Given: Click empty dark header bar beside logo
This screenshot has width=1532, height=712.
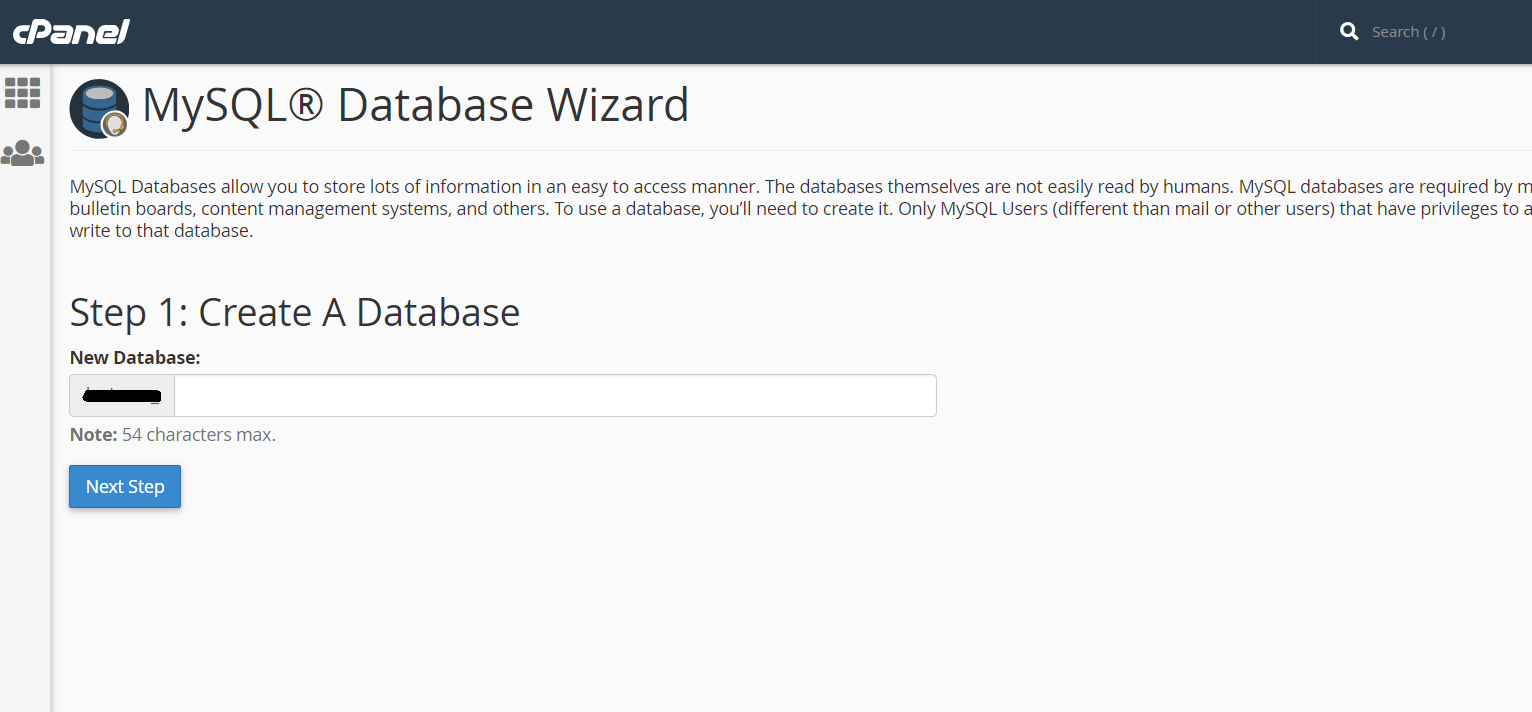Looking at the screenshot, I should [x=700, y=32].
